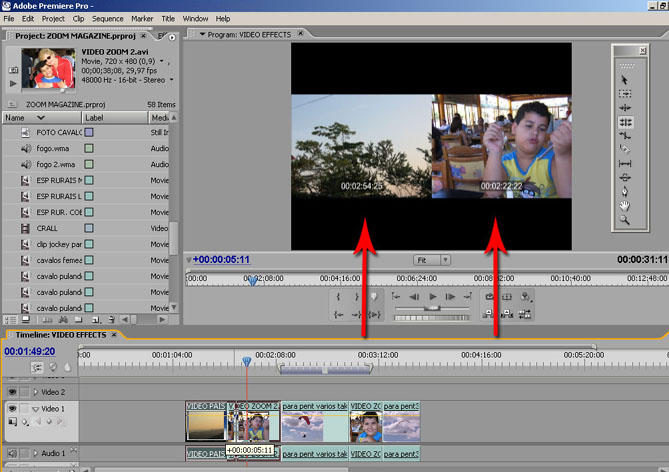The width and height of the screenshot is (669, 472).
Task: Select the Pen tool
Action: point(625,191)
